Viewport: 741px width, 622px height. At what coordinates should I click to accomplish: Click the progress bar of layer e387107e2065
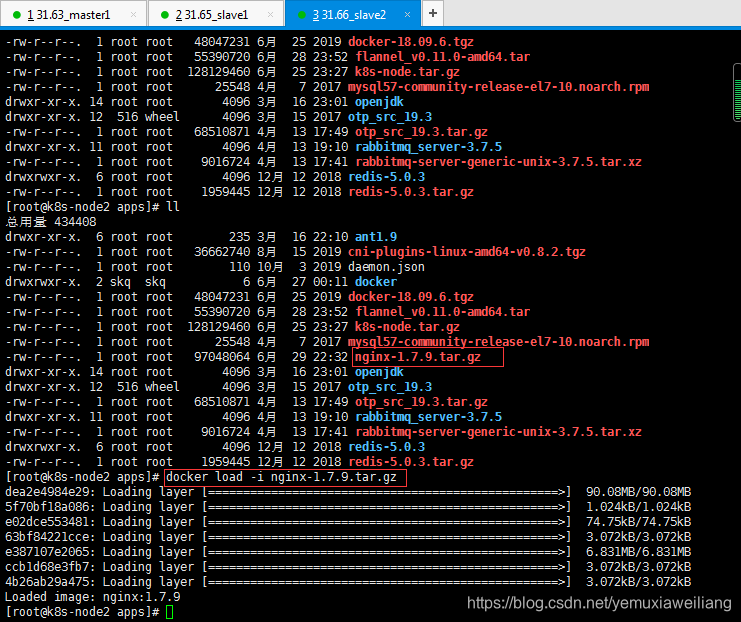pos(387,552)
